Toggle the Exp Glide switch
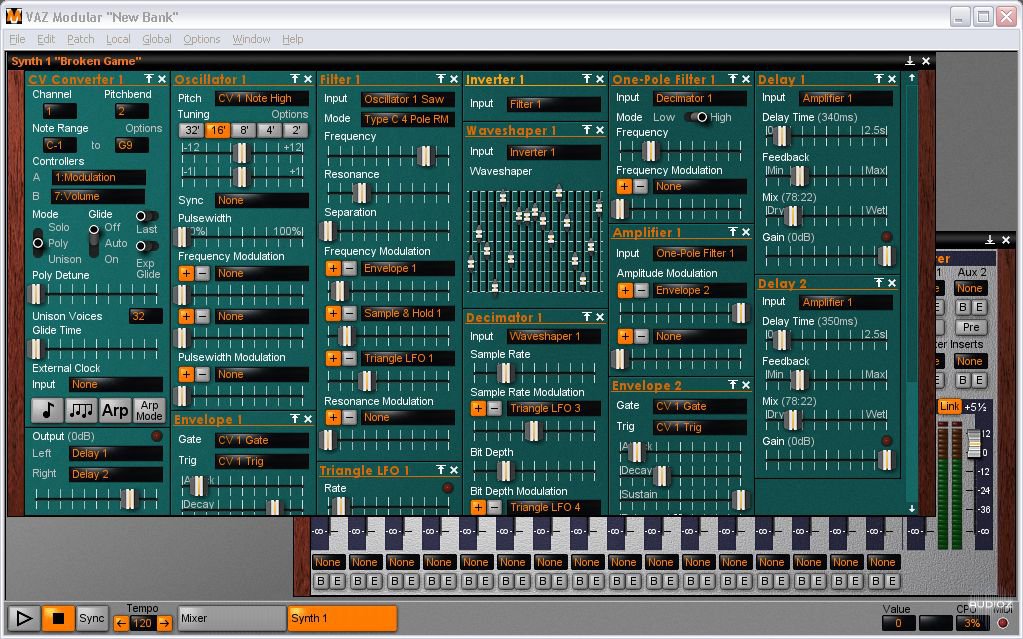 [x=146, y=246]
